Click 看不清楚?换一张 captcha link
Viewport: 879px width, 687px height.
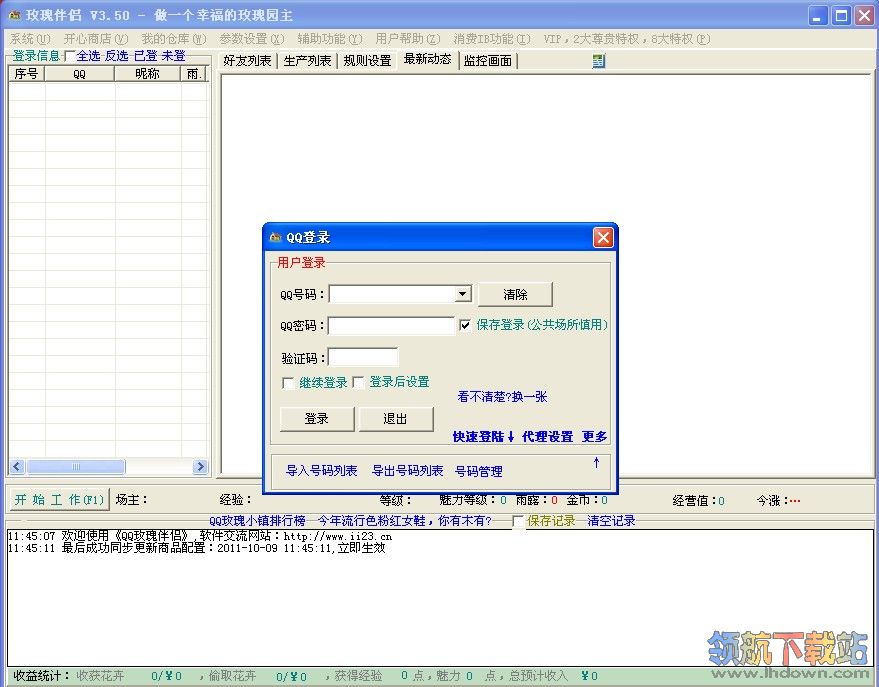(502, 397)
